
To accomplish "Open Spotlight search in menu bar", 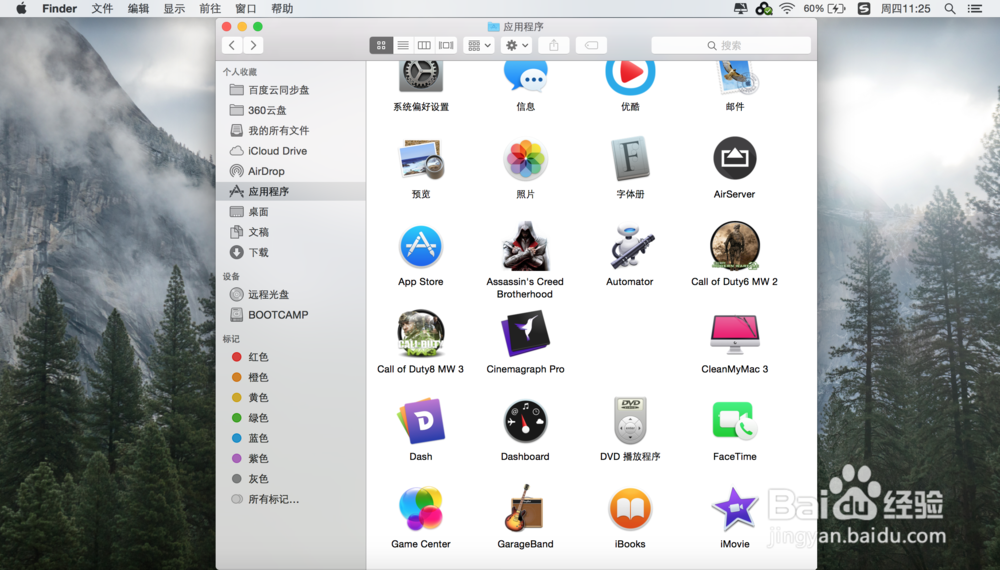I will coord(950,8).
